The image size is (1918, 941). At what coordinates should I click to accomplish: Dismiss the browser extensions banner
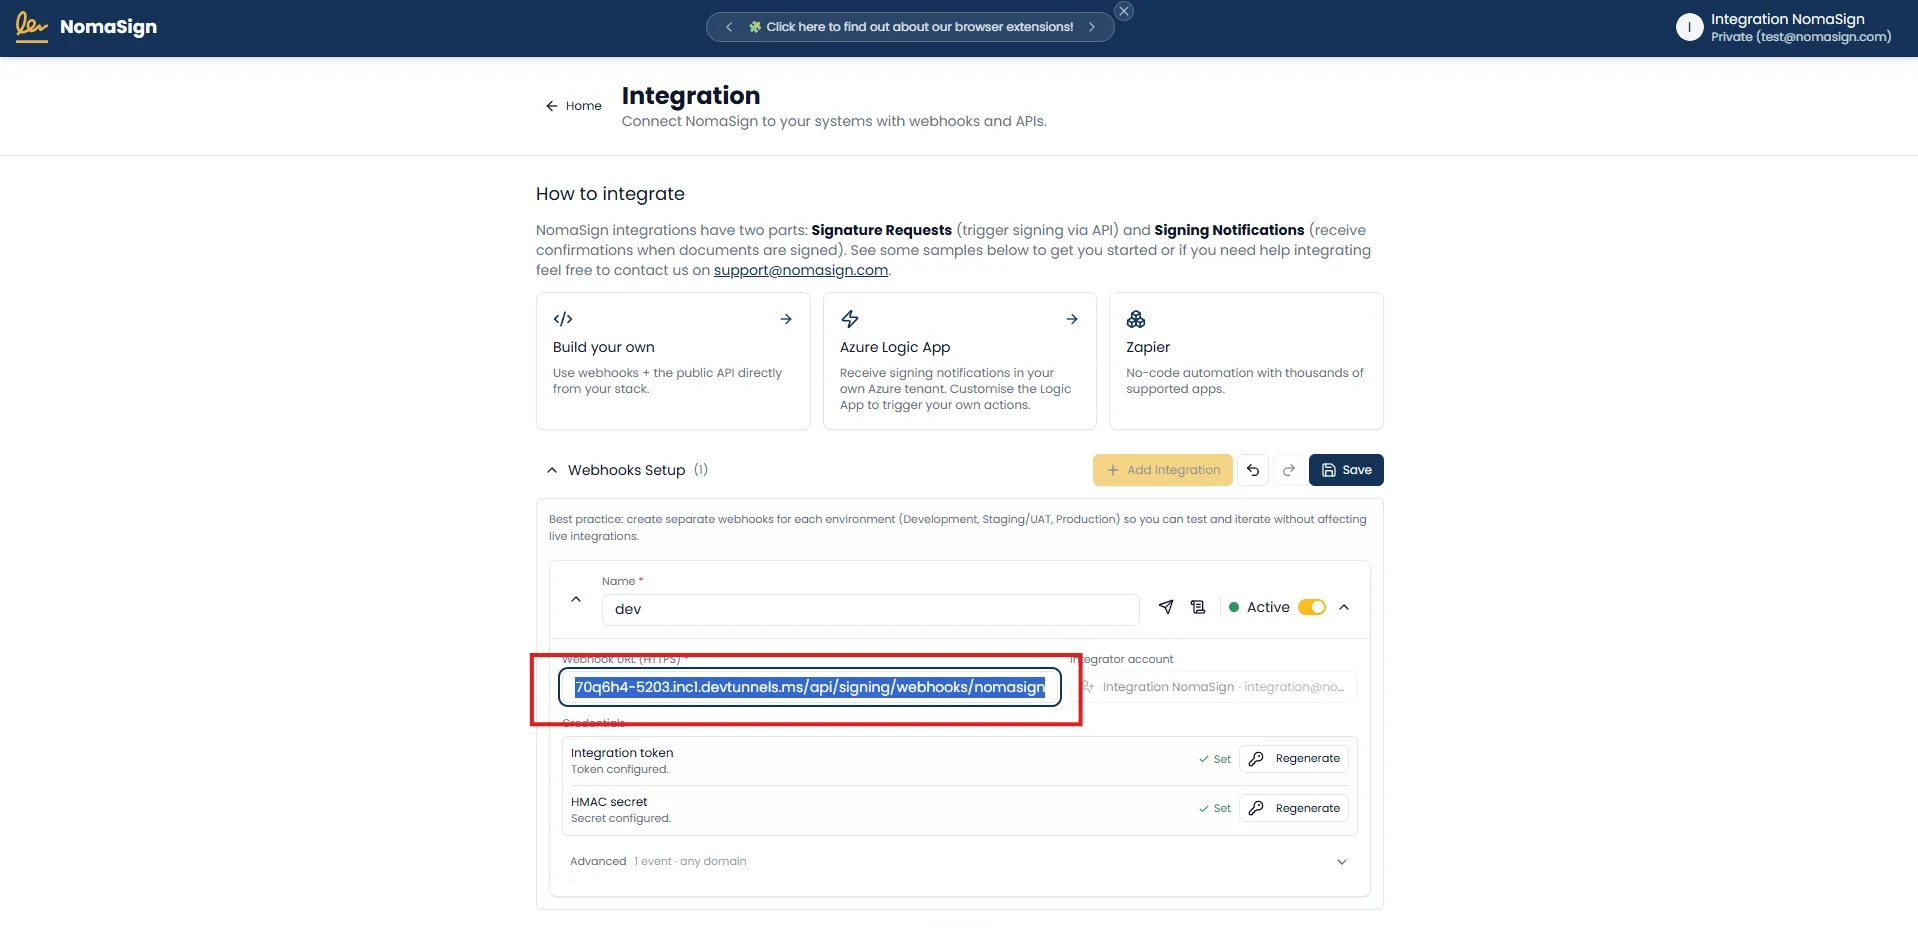click(x=1124, y=11)
